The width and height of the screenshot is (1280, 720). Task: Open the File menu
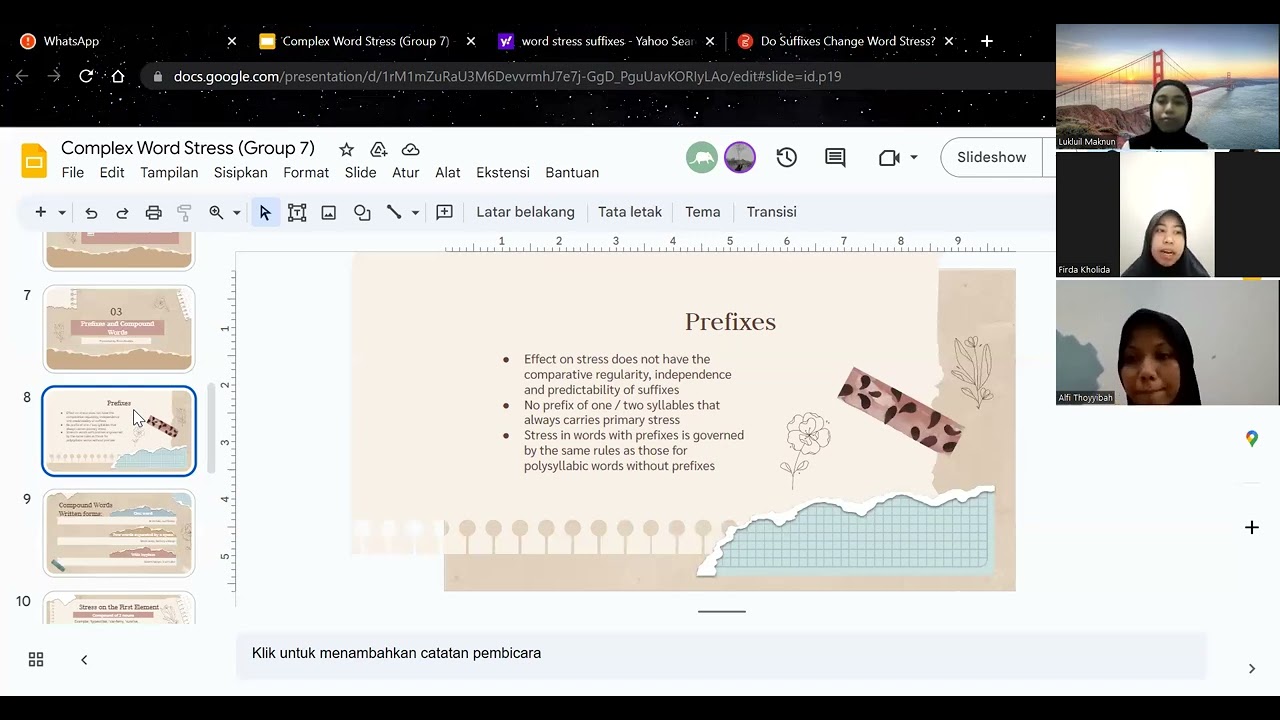coord(73,172)
